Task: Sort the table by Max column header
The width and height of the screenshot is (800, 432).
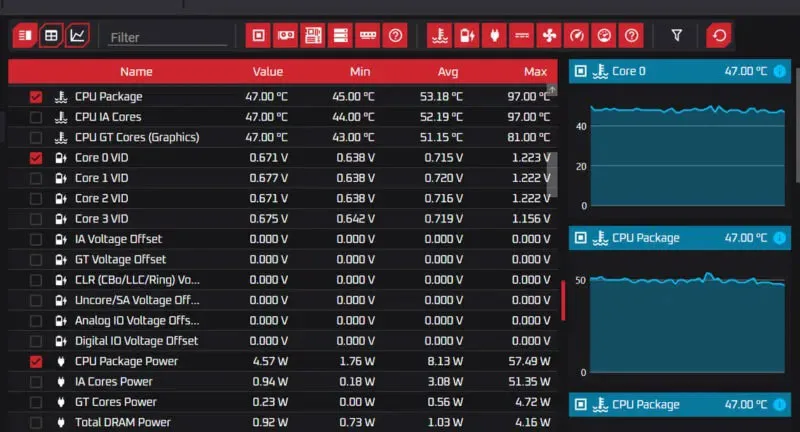Action: (535, 72)
